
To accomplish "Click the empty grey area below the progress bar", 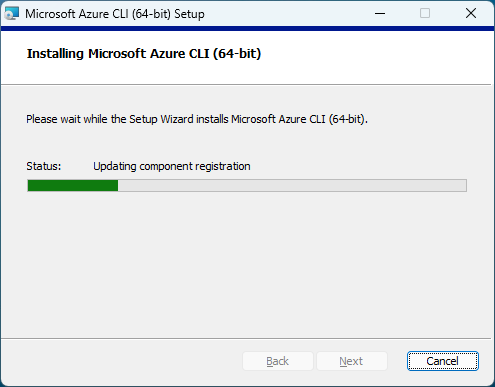I will tap(247, 265).
